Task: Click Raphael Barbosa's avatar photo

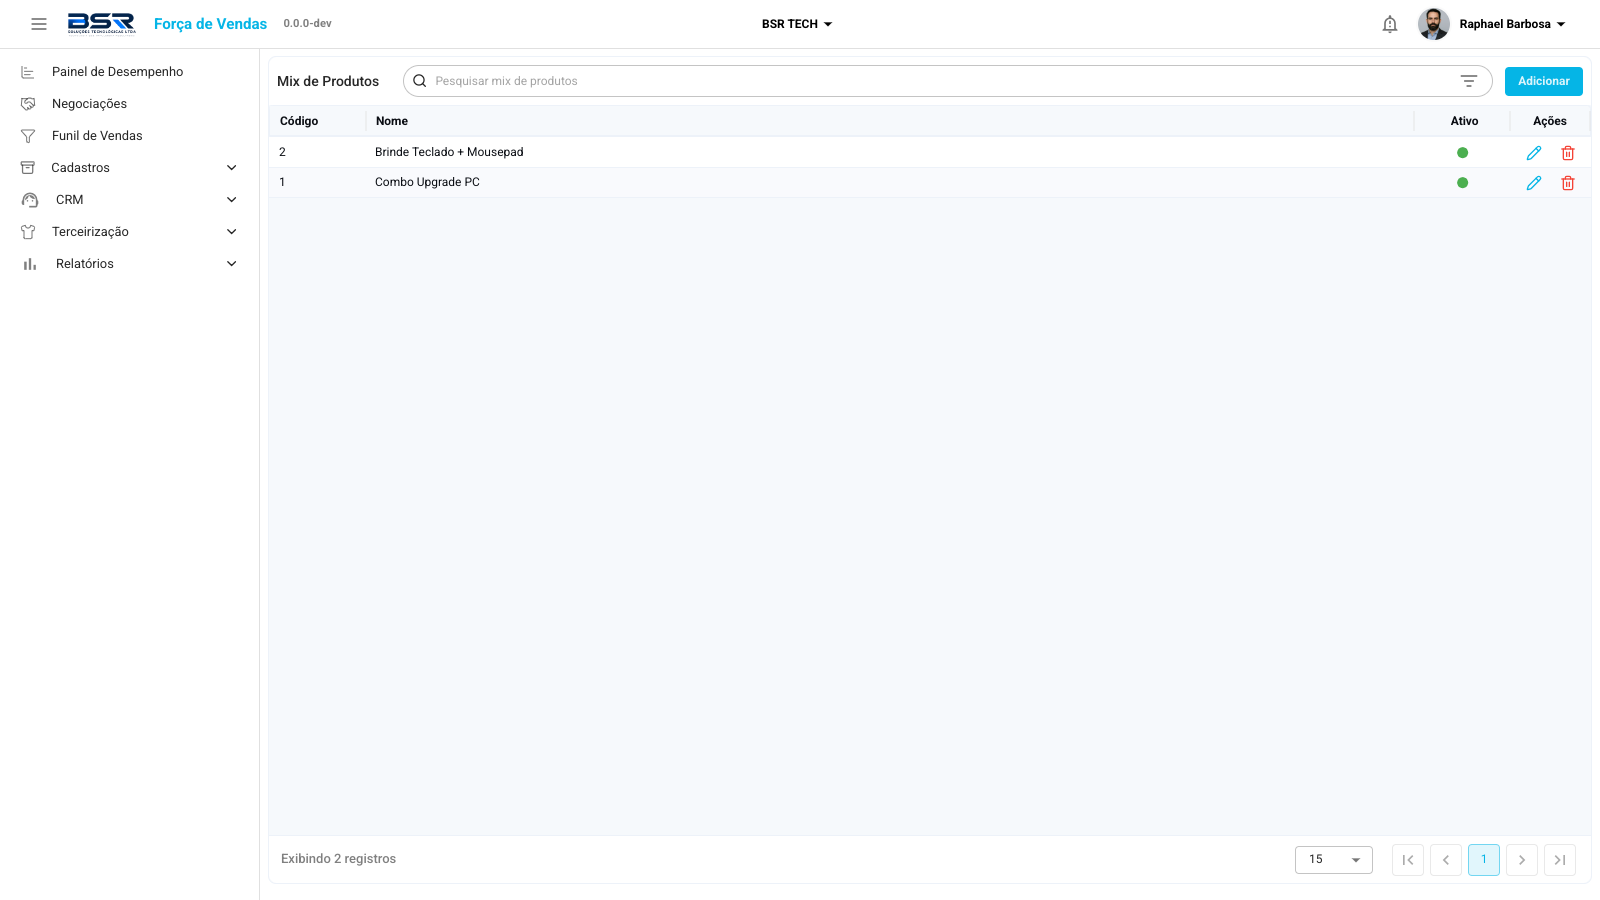Action: [x=1434, y=24]
